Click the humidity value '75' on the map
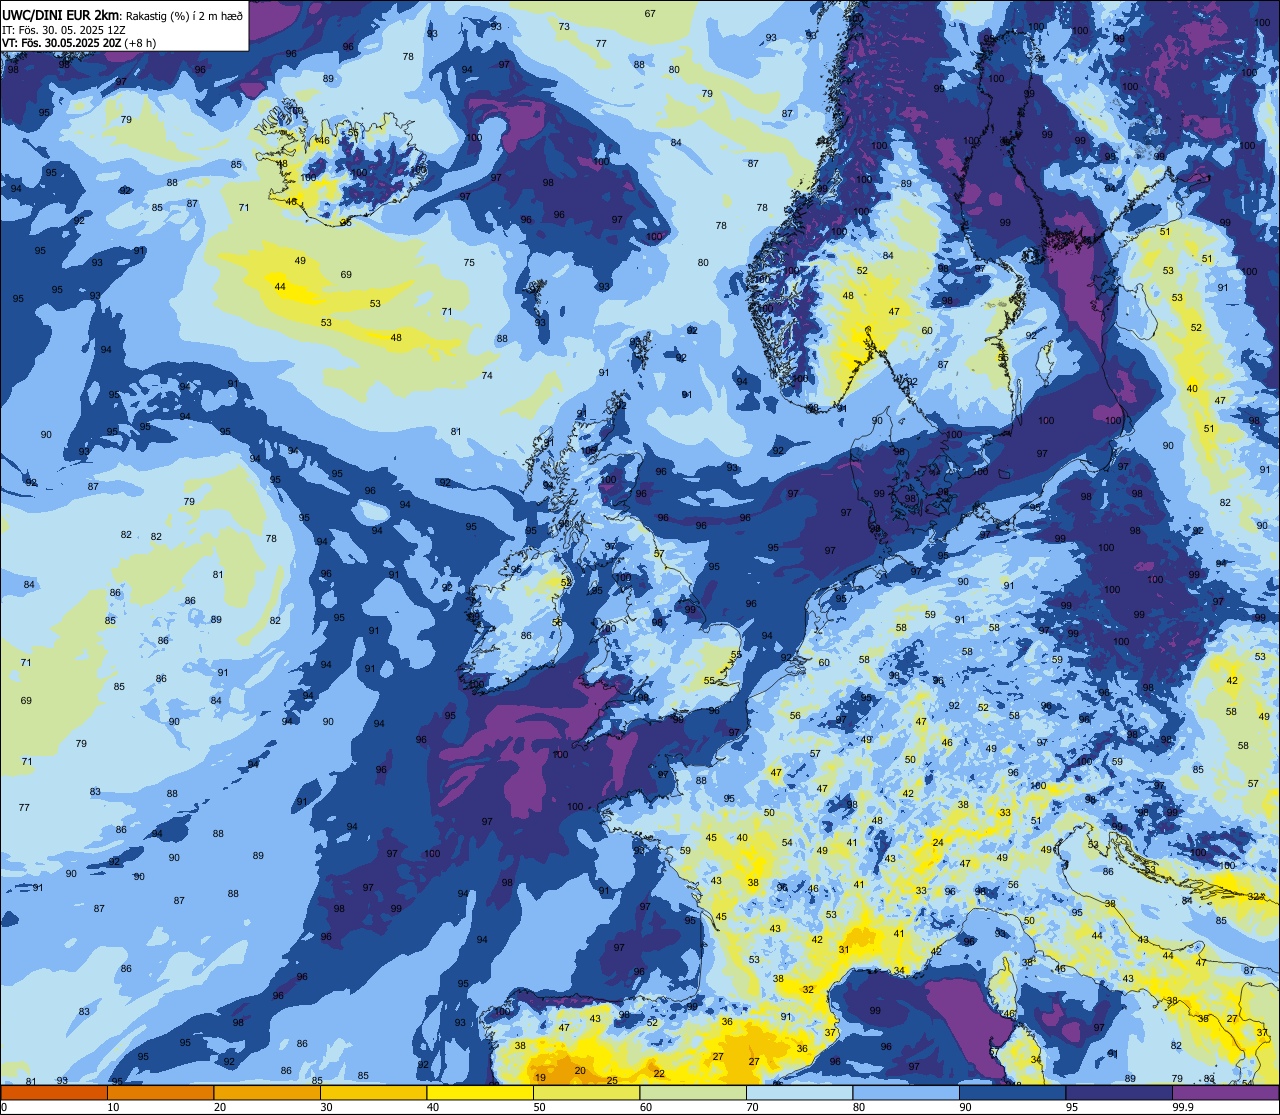The width and height of the screenshot is (1280, 1115). (469, 262)
